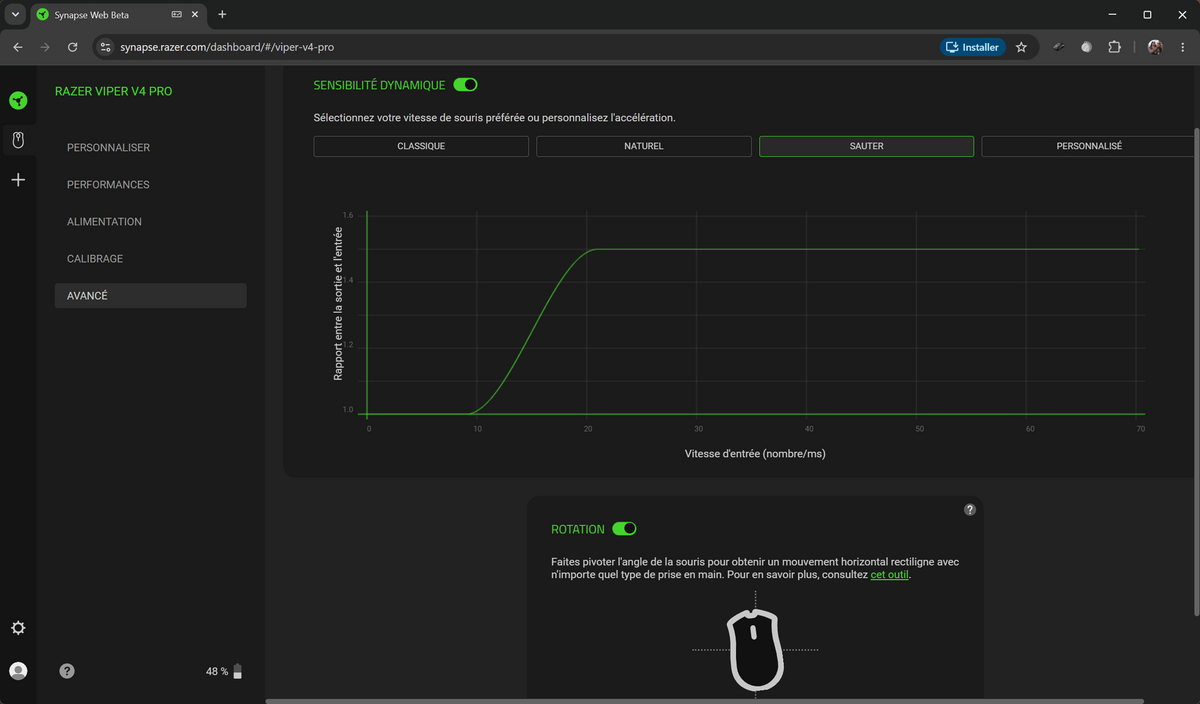Switch to Synapse Web Beta tab

[x=116, y=14]
